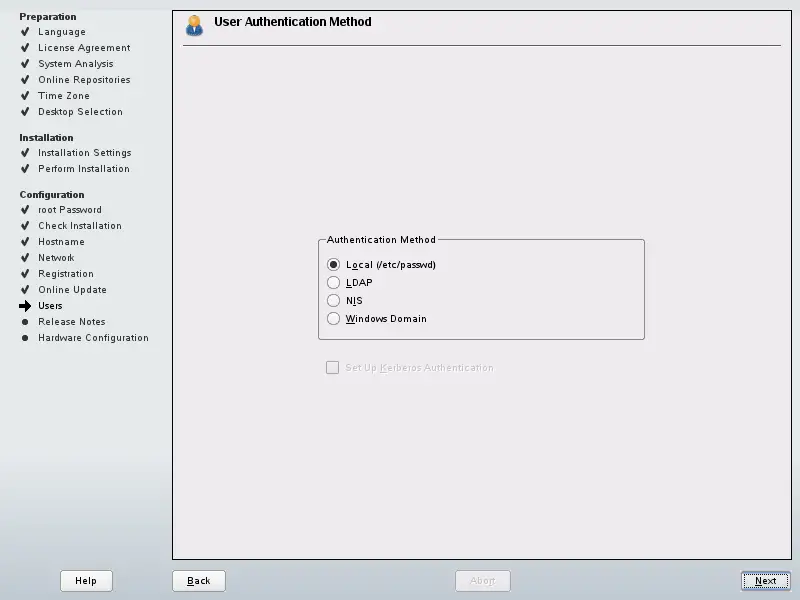
Task: Choose LDAP authentication method
Action: 333,283
